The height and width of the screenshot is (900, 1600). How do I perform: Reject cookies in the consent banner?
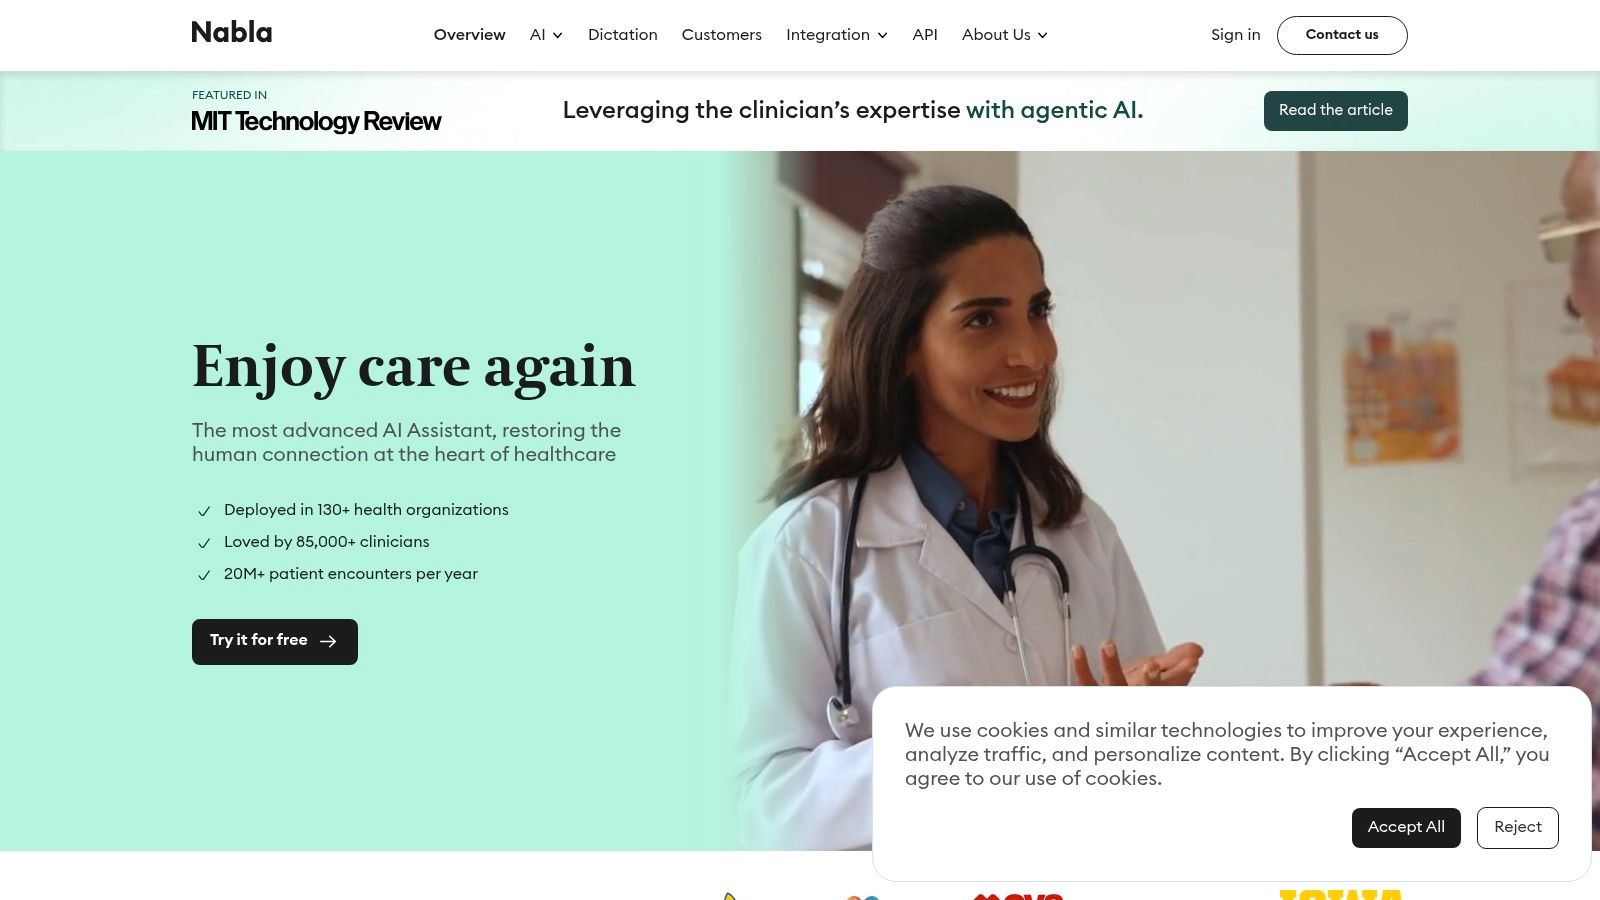(1518, 828)
